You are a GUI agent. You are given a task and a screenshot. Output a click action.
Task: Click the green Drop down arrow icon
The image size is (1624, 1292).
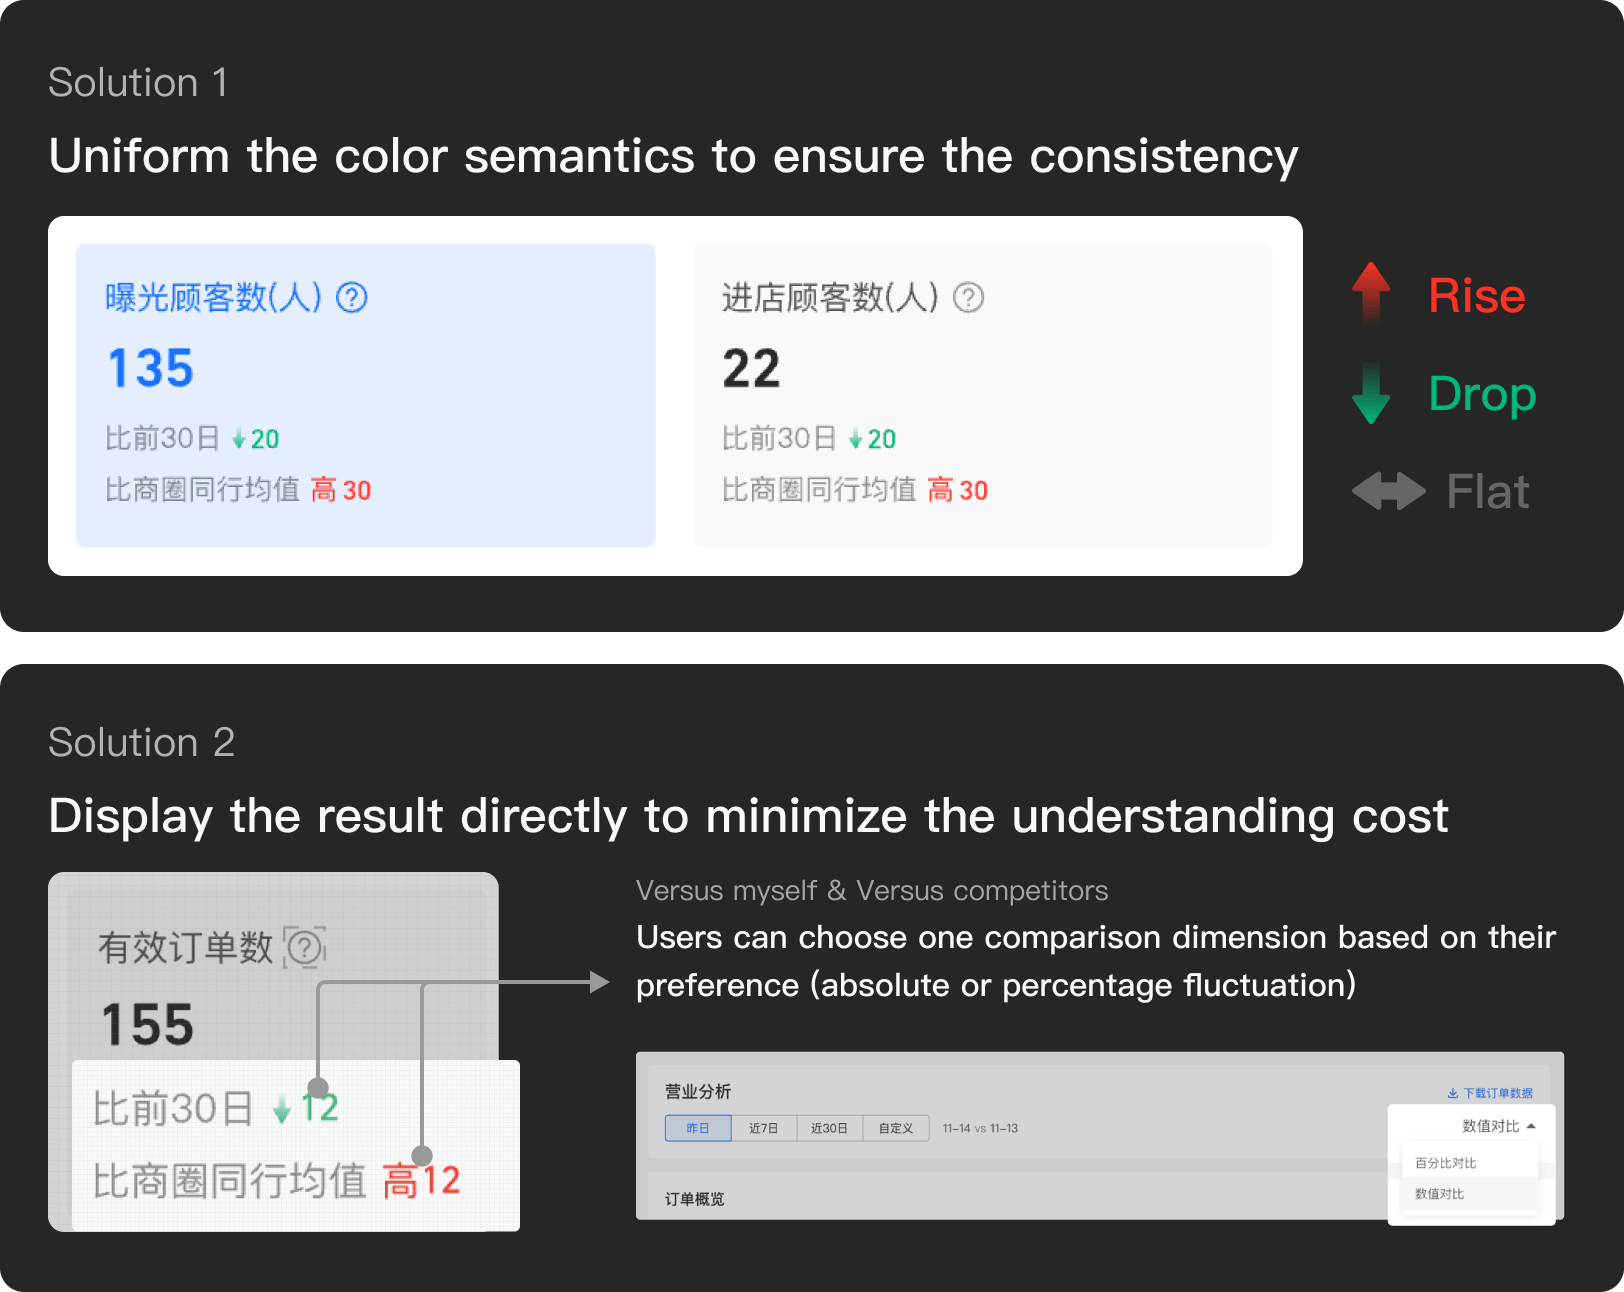pos(1371,394)
